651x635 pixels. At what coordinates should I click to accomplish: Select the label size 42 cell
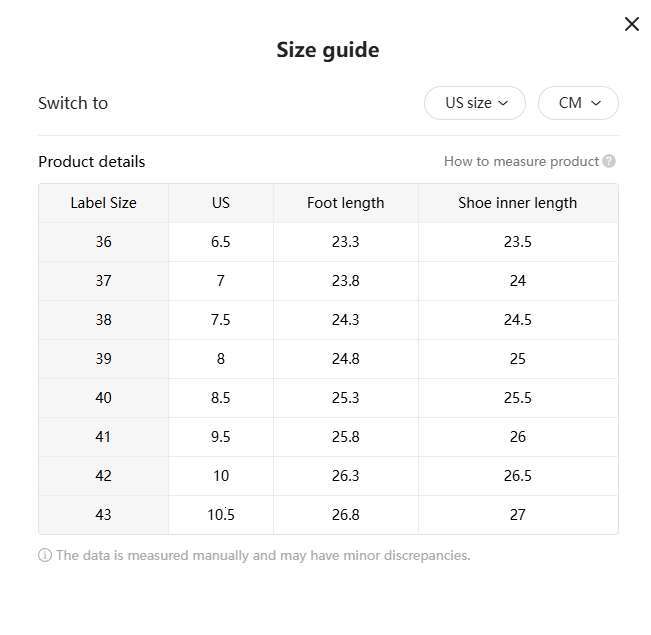point(103,476)
